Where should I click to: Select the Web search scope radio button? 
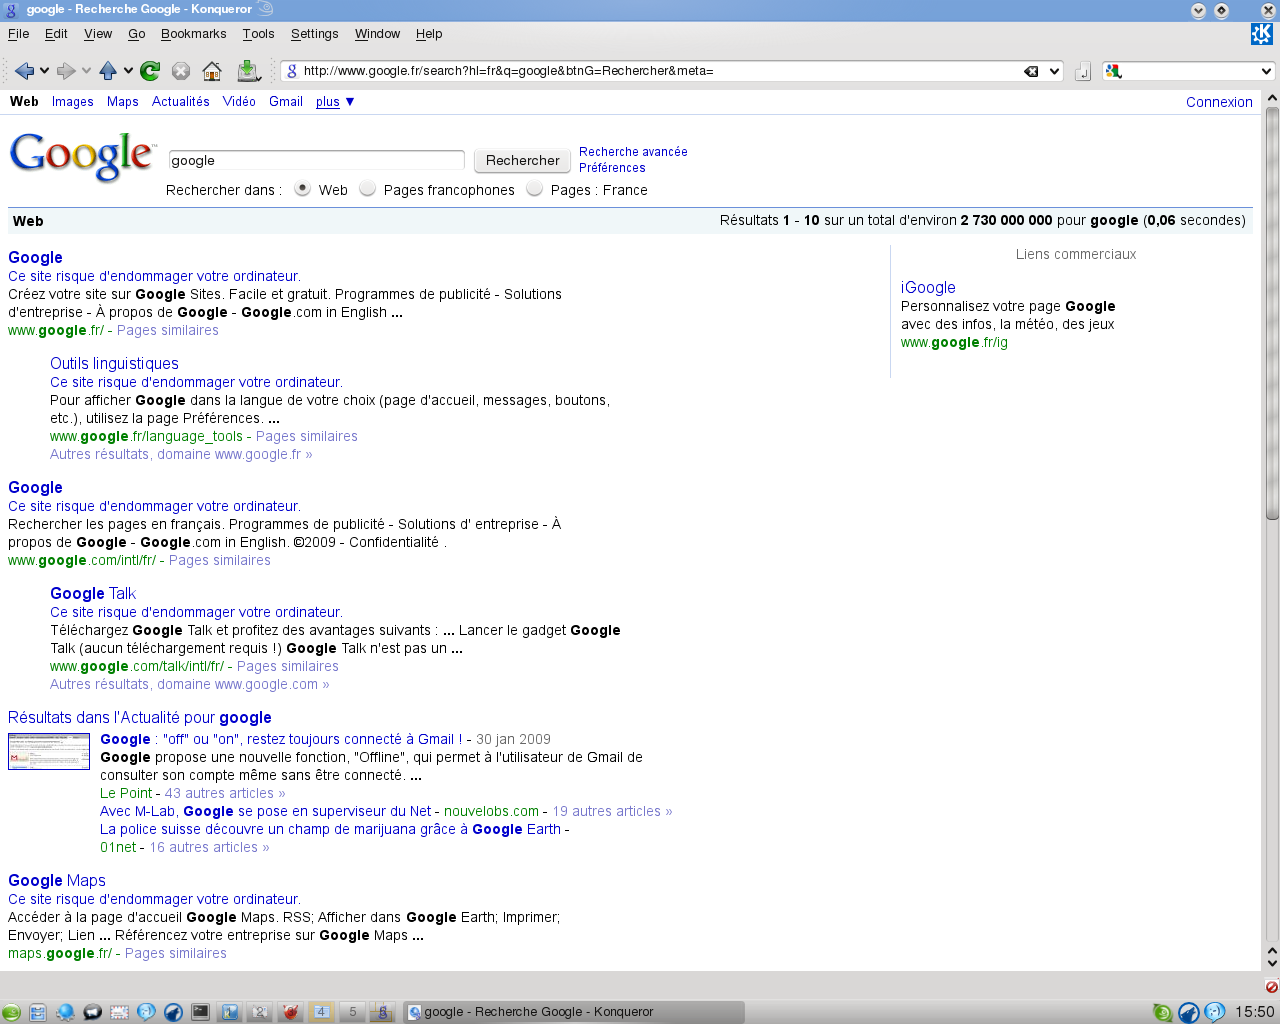(x=302, y=189)
